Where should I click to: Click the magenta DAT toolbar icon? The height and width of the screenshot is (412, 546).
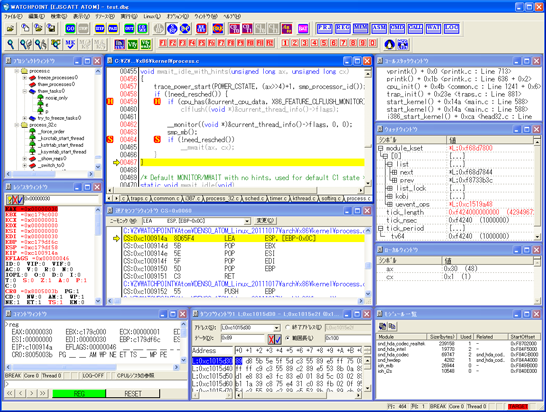[303, 28]
